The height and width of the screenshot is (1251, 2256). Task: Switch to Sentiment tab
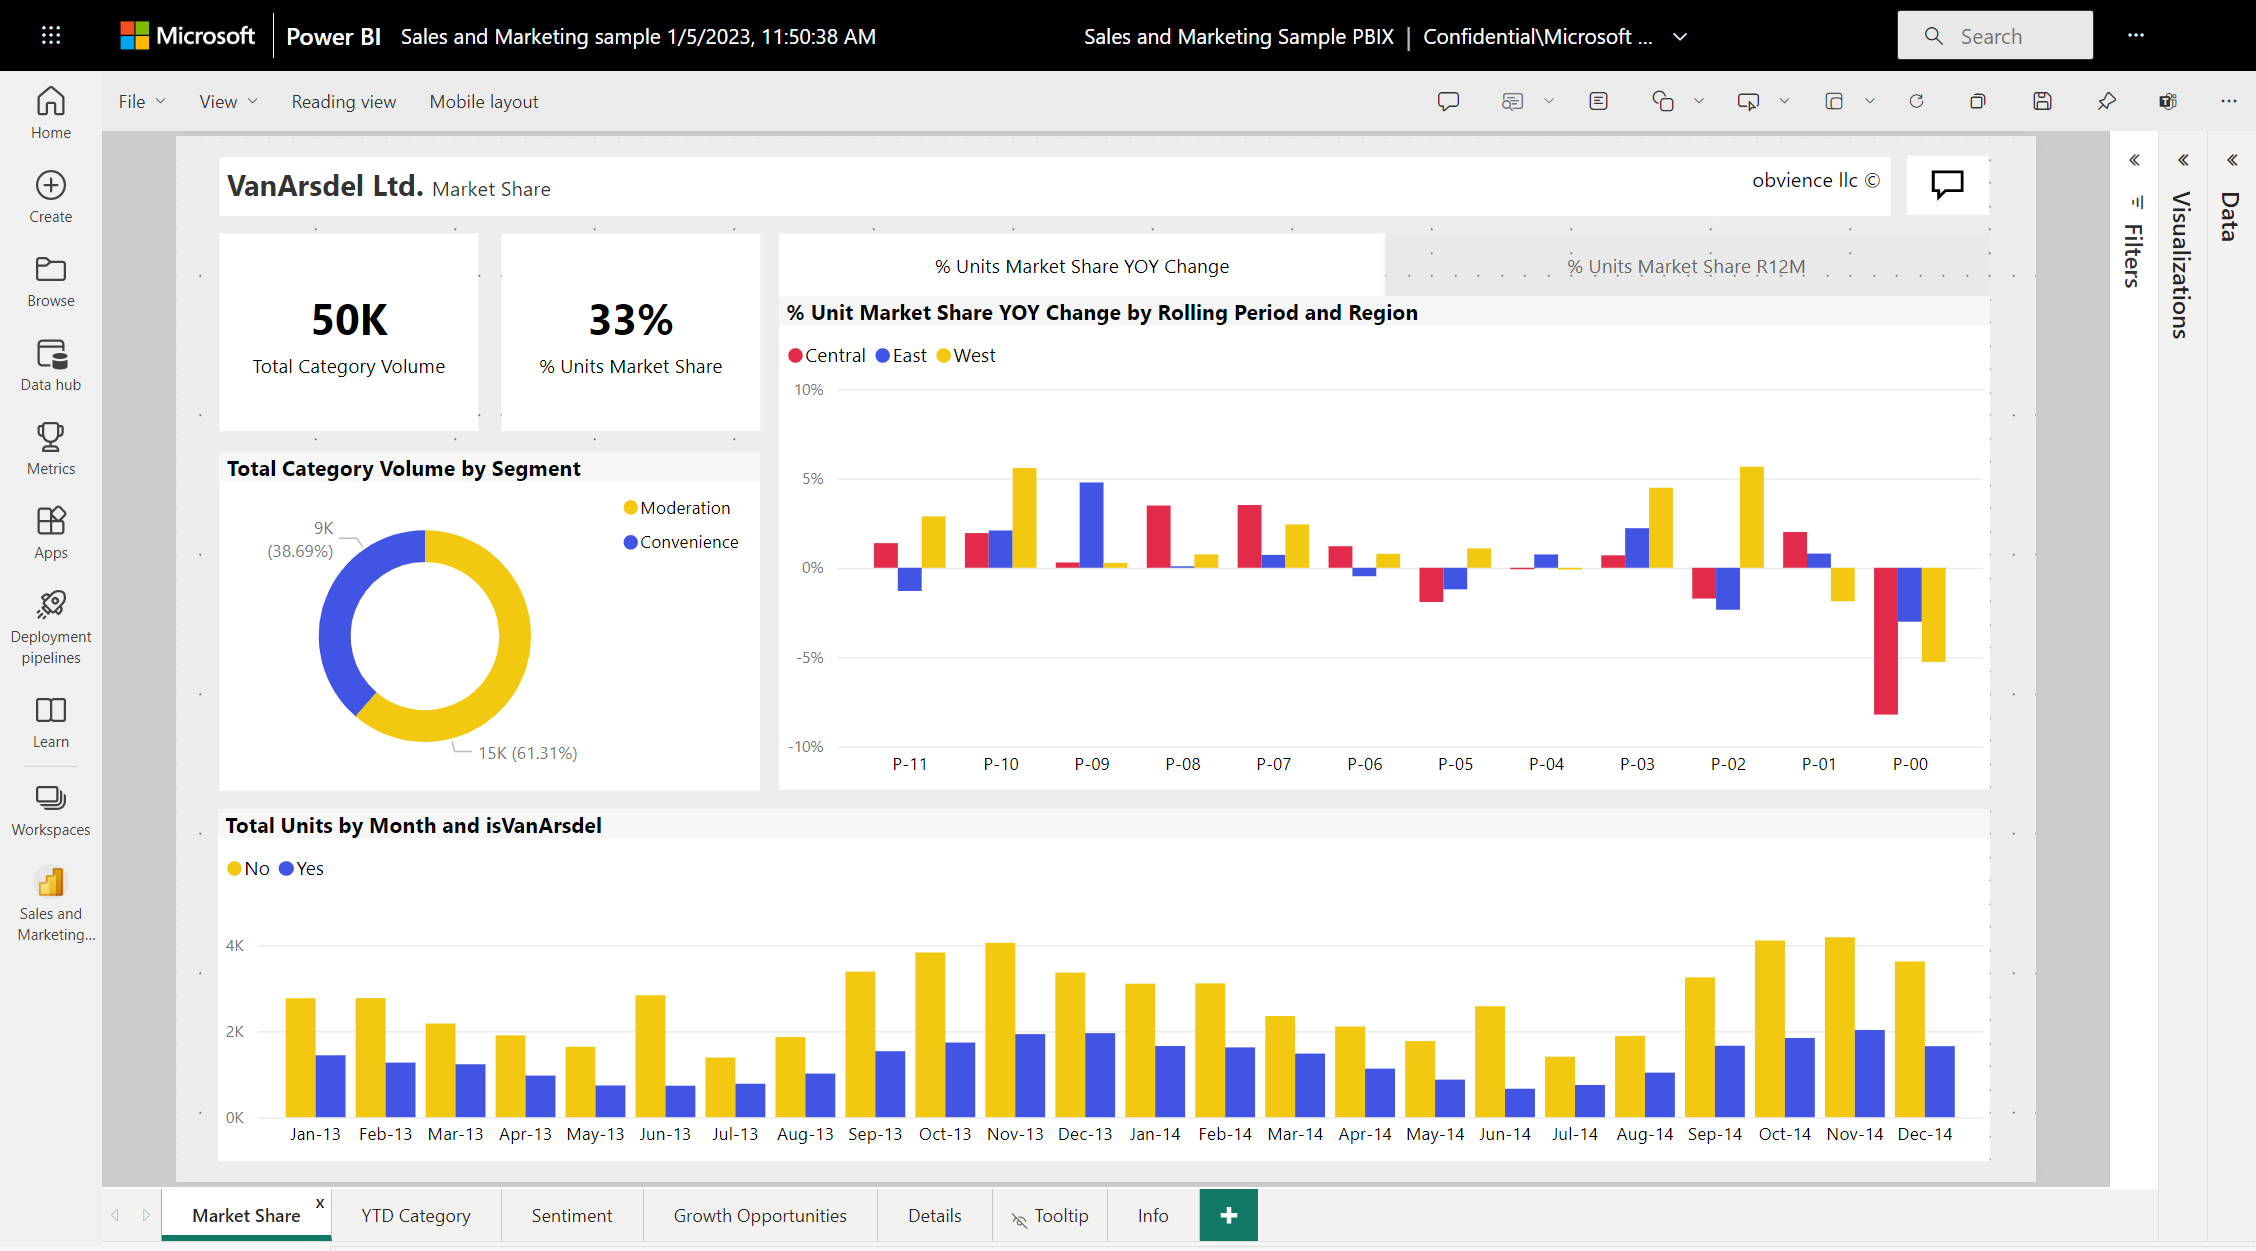click(570, 1216)
